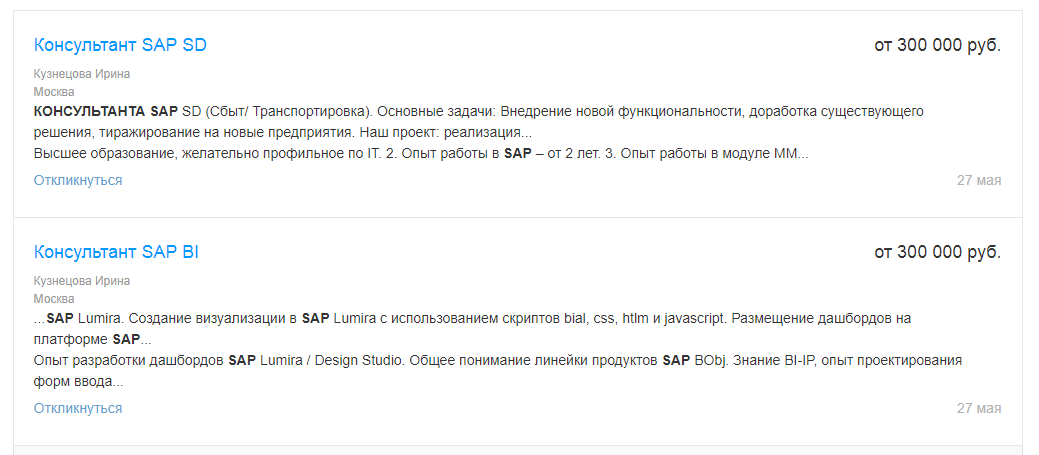Click the платформе SAP... text line

click(x=92, y=339)
